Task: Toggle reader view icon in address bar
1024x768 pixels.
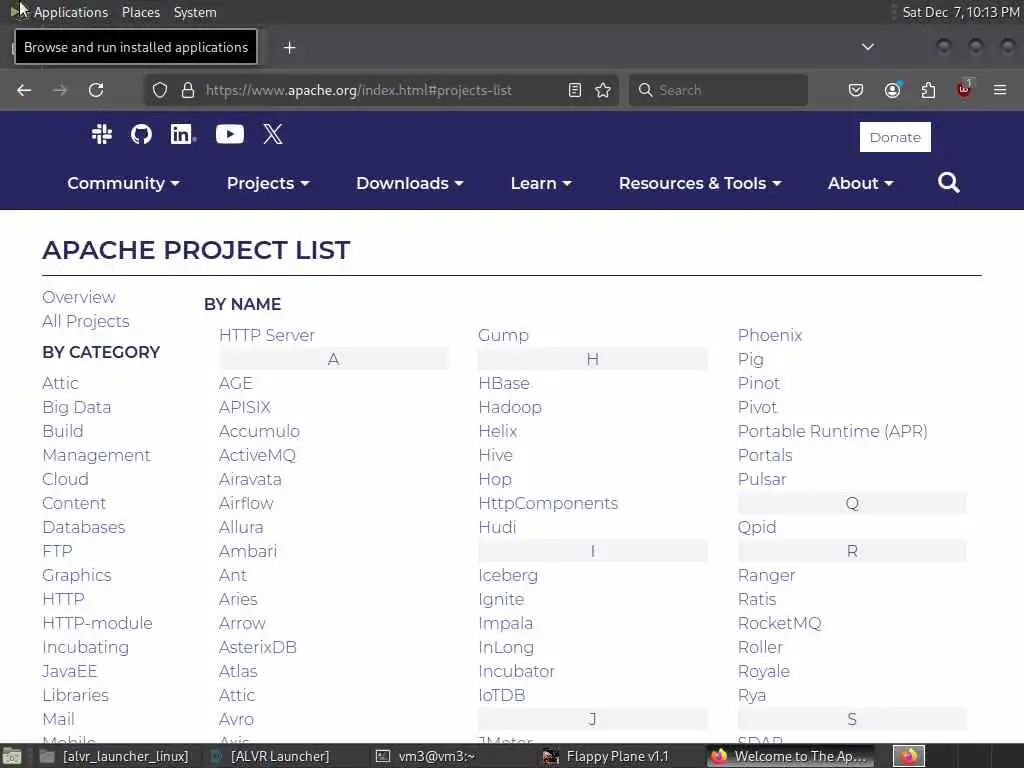Action: click(x=575, y=90)
